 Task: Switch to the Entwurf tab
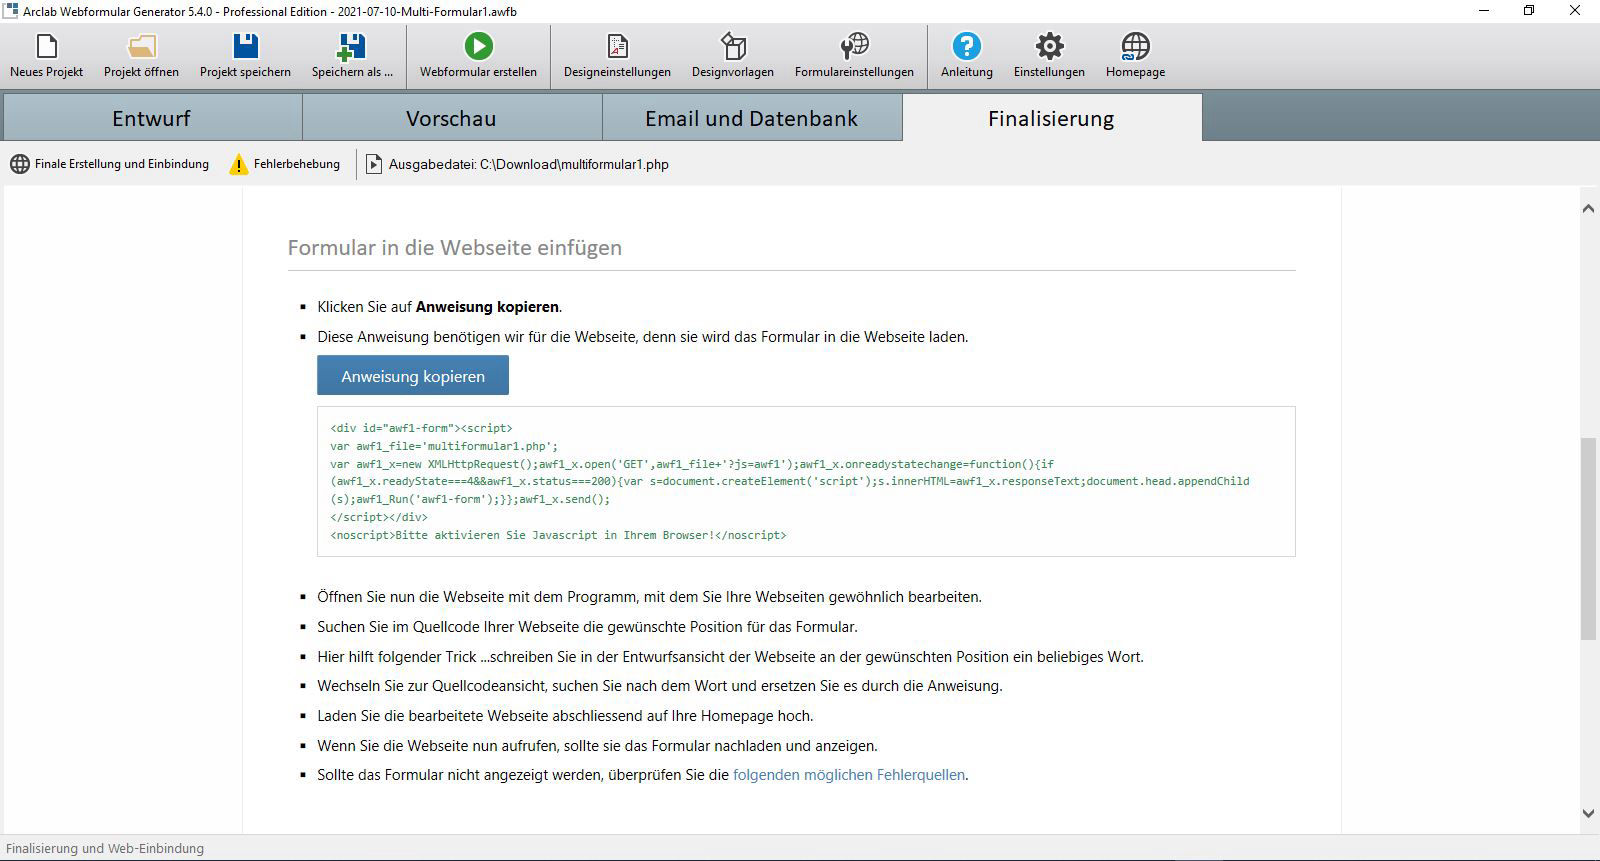(x=151, y=118)
